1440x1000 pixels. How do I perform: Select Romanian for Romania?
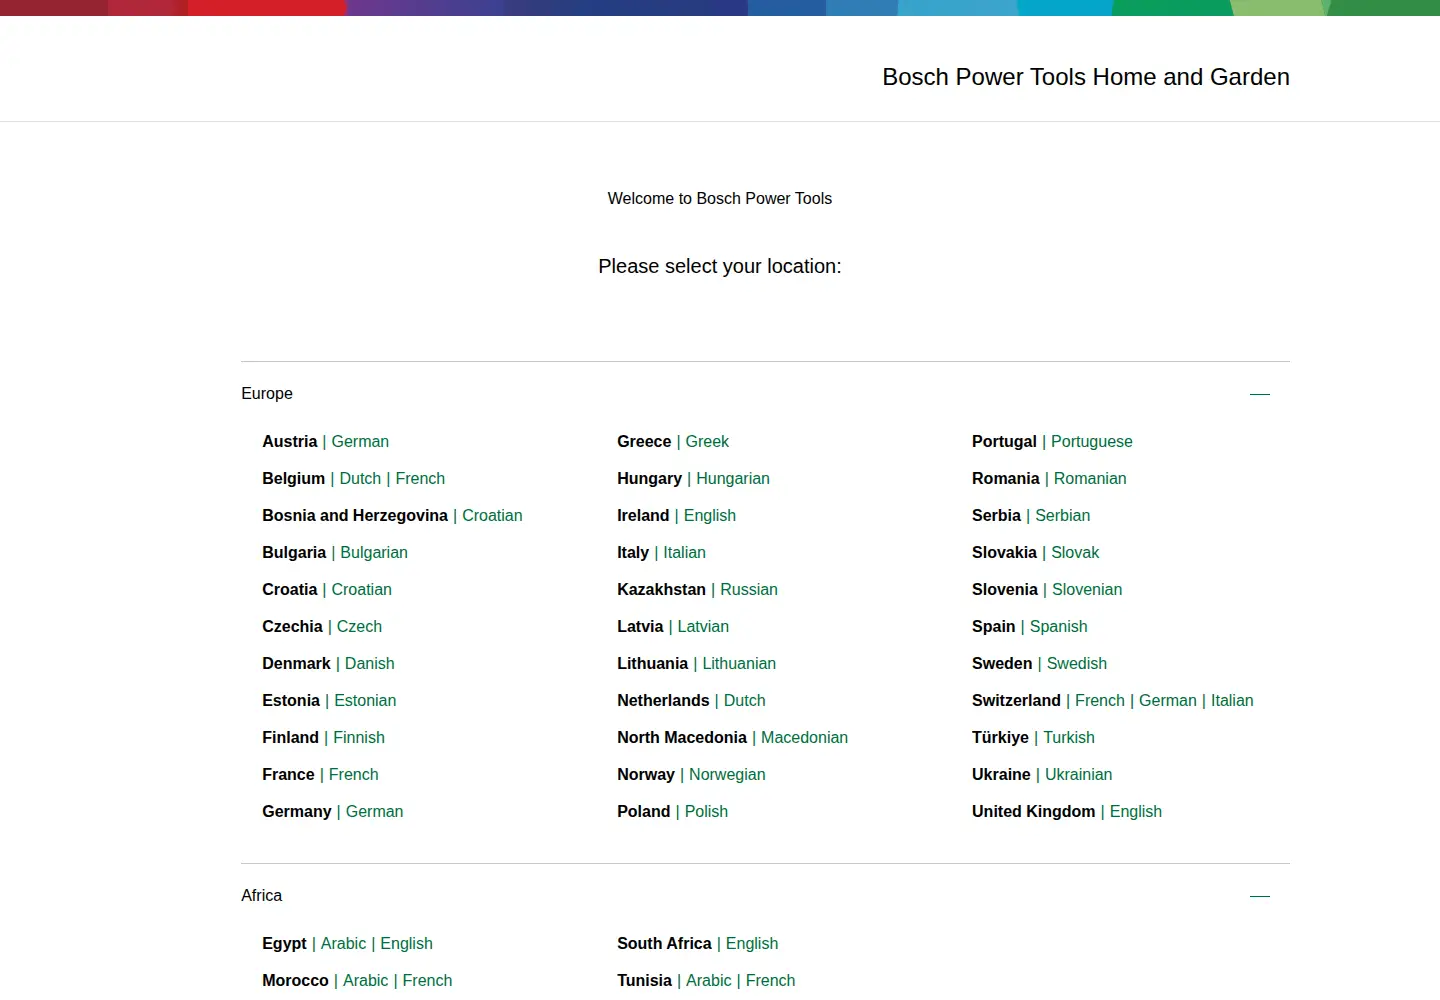pyautogui.click(x=1090, y=479)
